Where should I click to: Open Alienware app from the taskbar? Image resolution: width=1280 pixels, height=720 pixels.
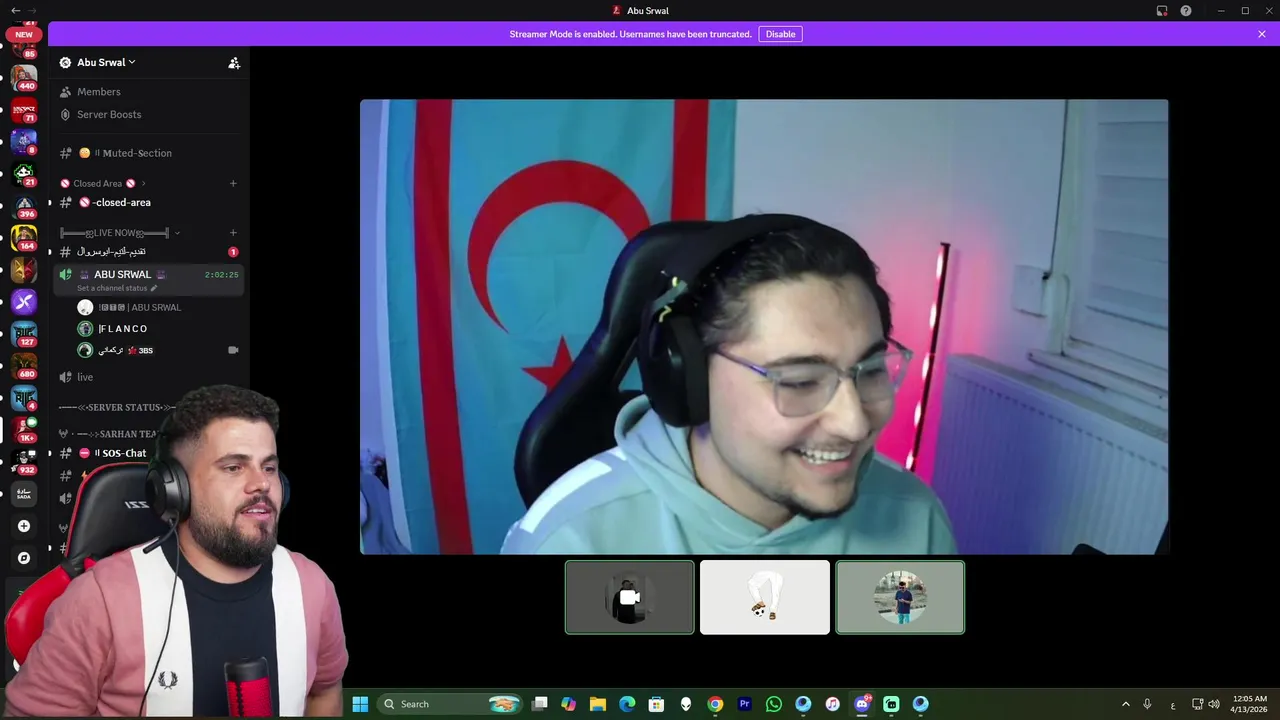[x=686, y=704]
